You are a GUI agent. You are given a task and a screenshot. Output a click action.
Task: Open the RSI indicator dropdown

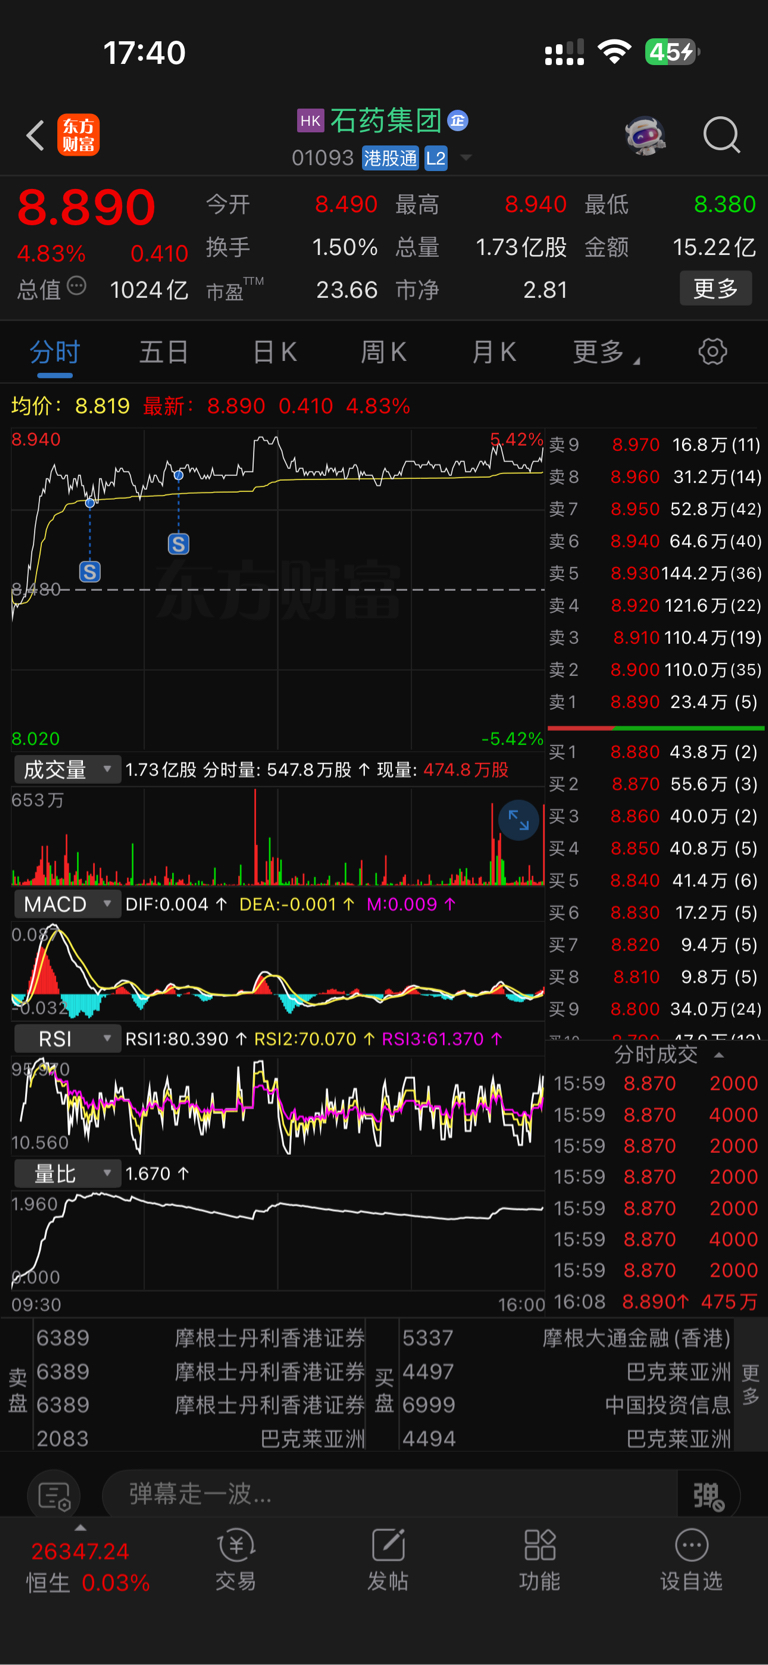coord(67,1039)
